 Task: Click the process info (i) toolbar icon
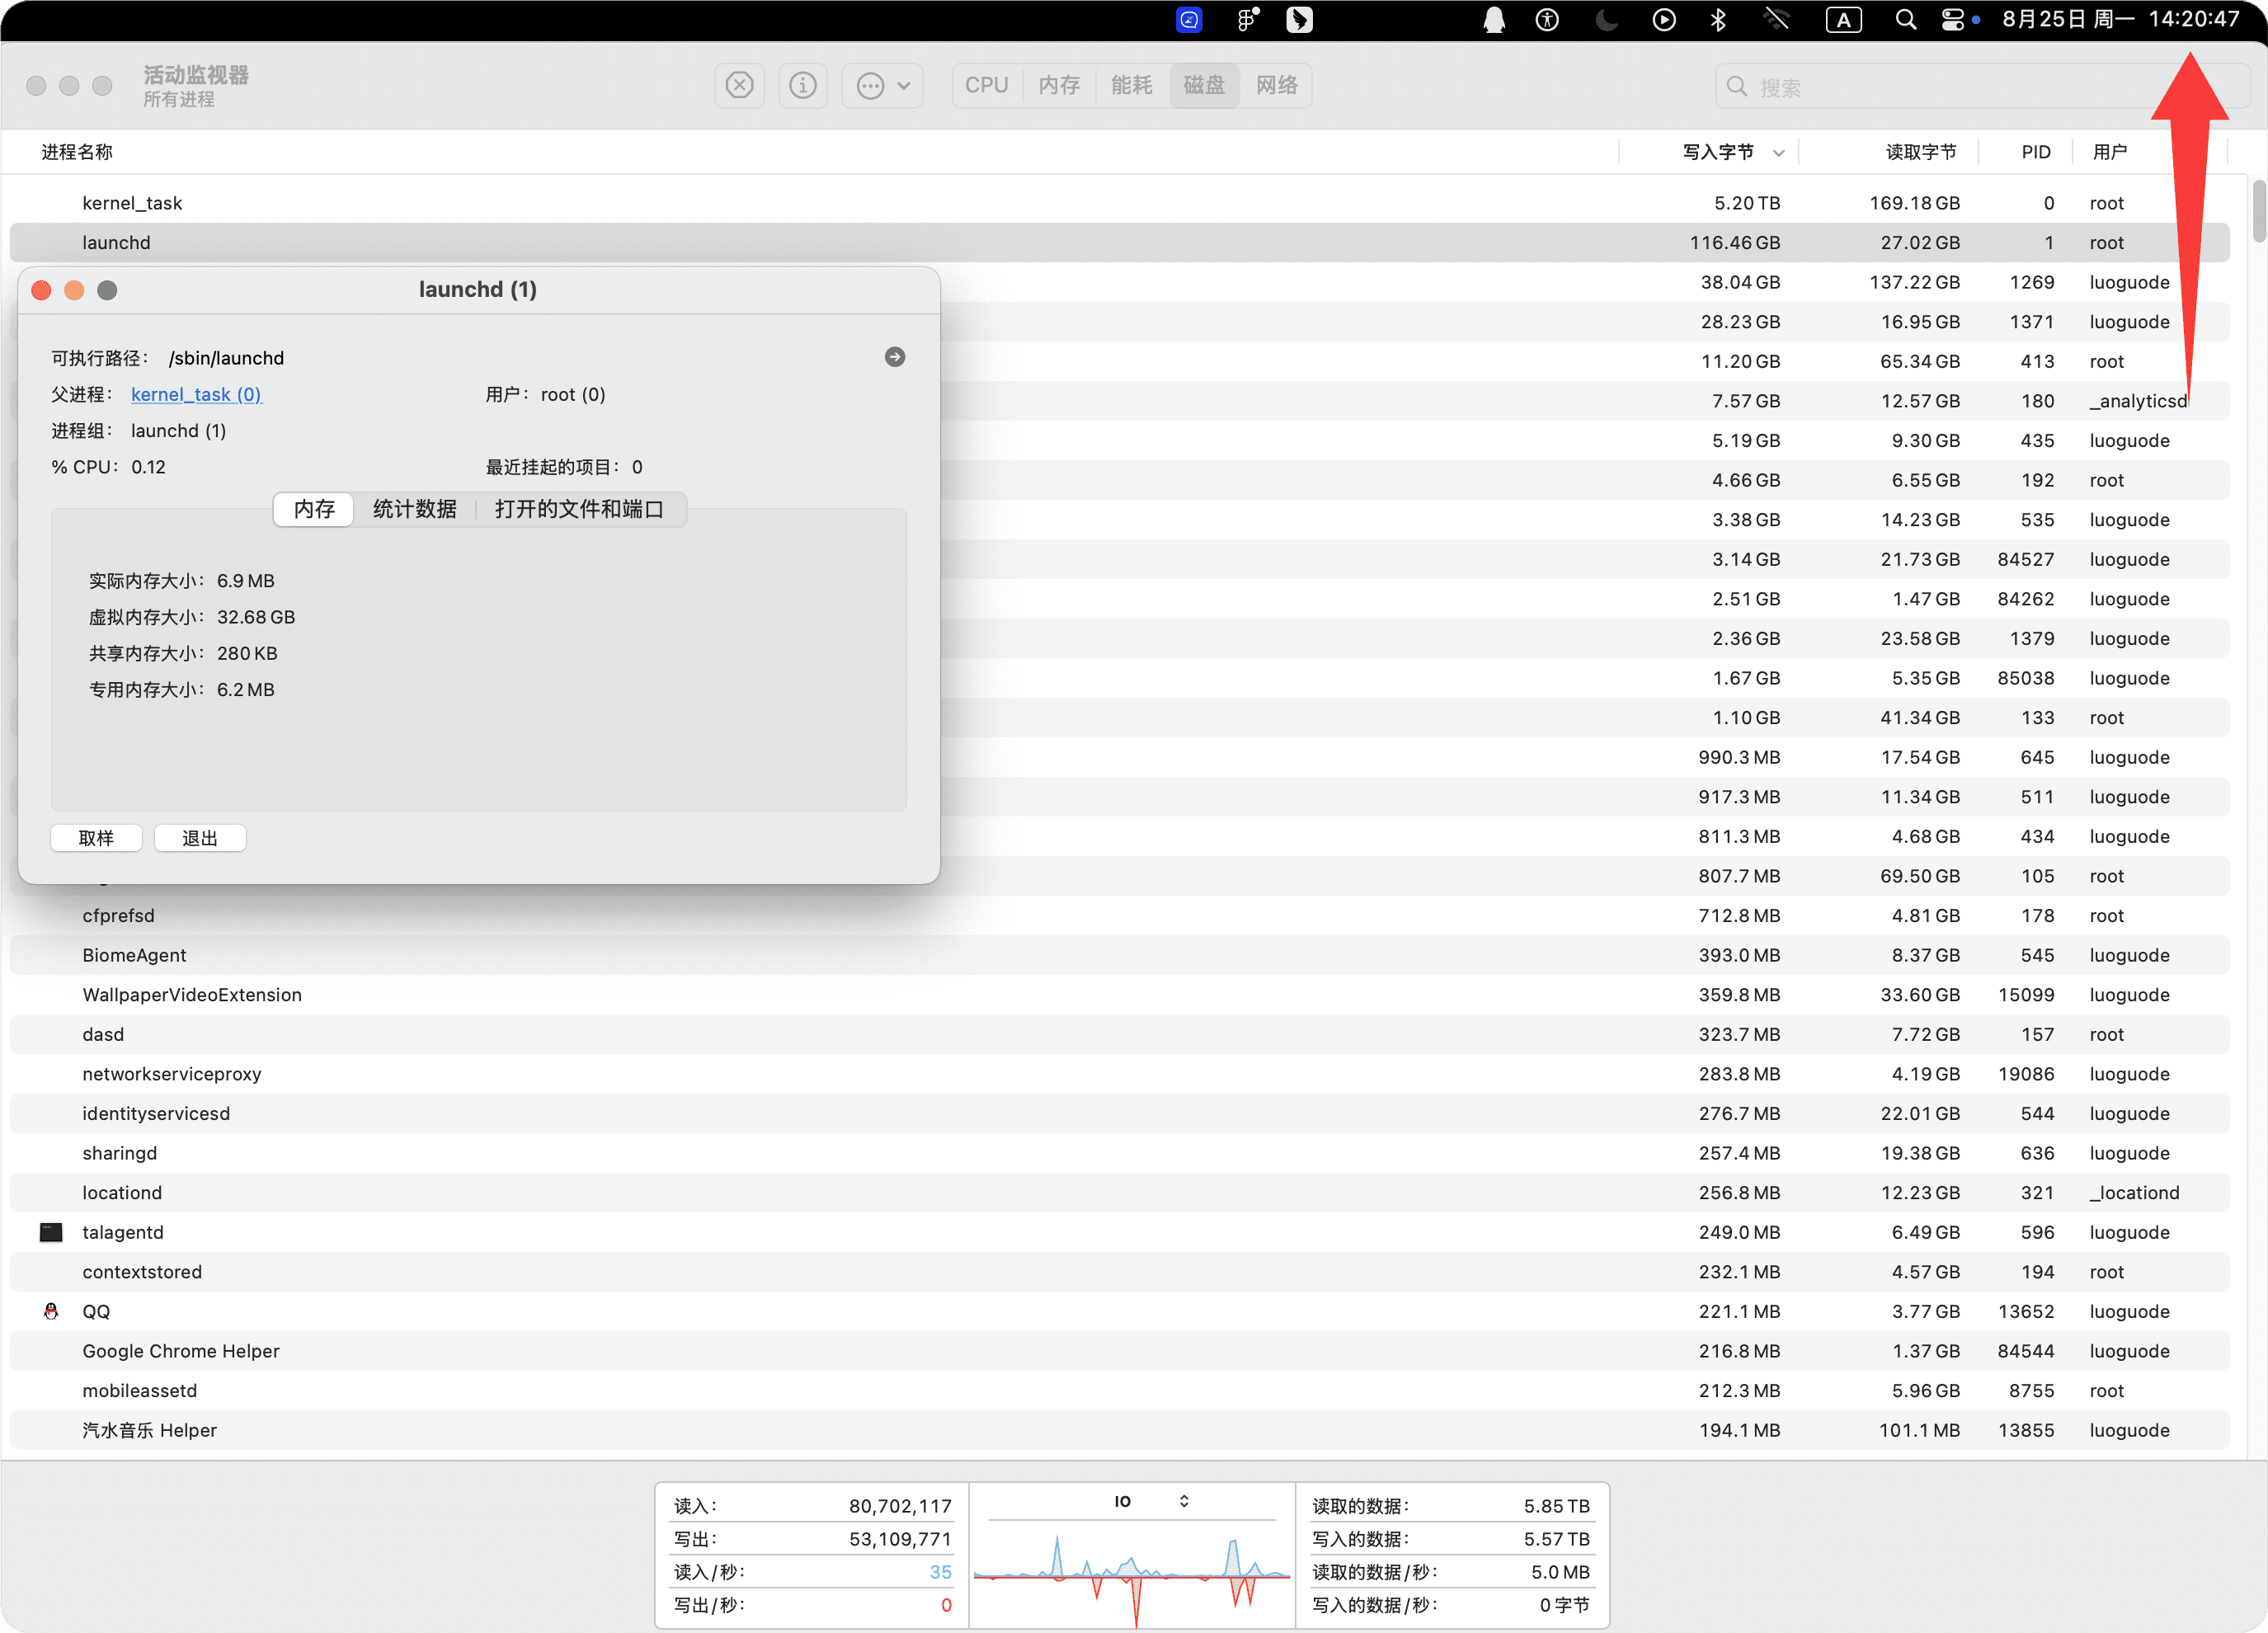(802, 86)
